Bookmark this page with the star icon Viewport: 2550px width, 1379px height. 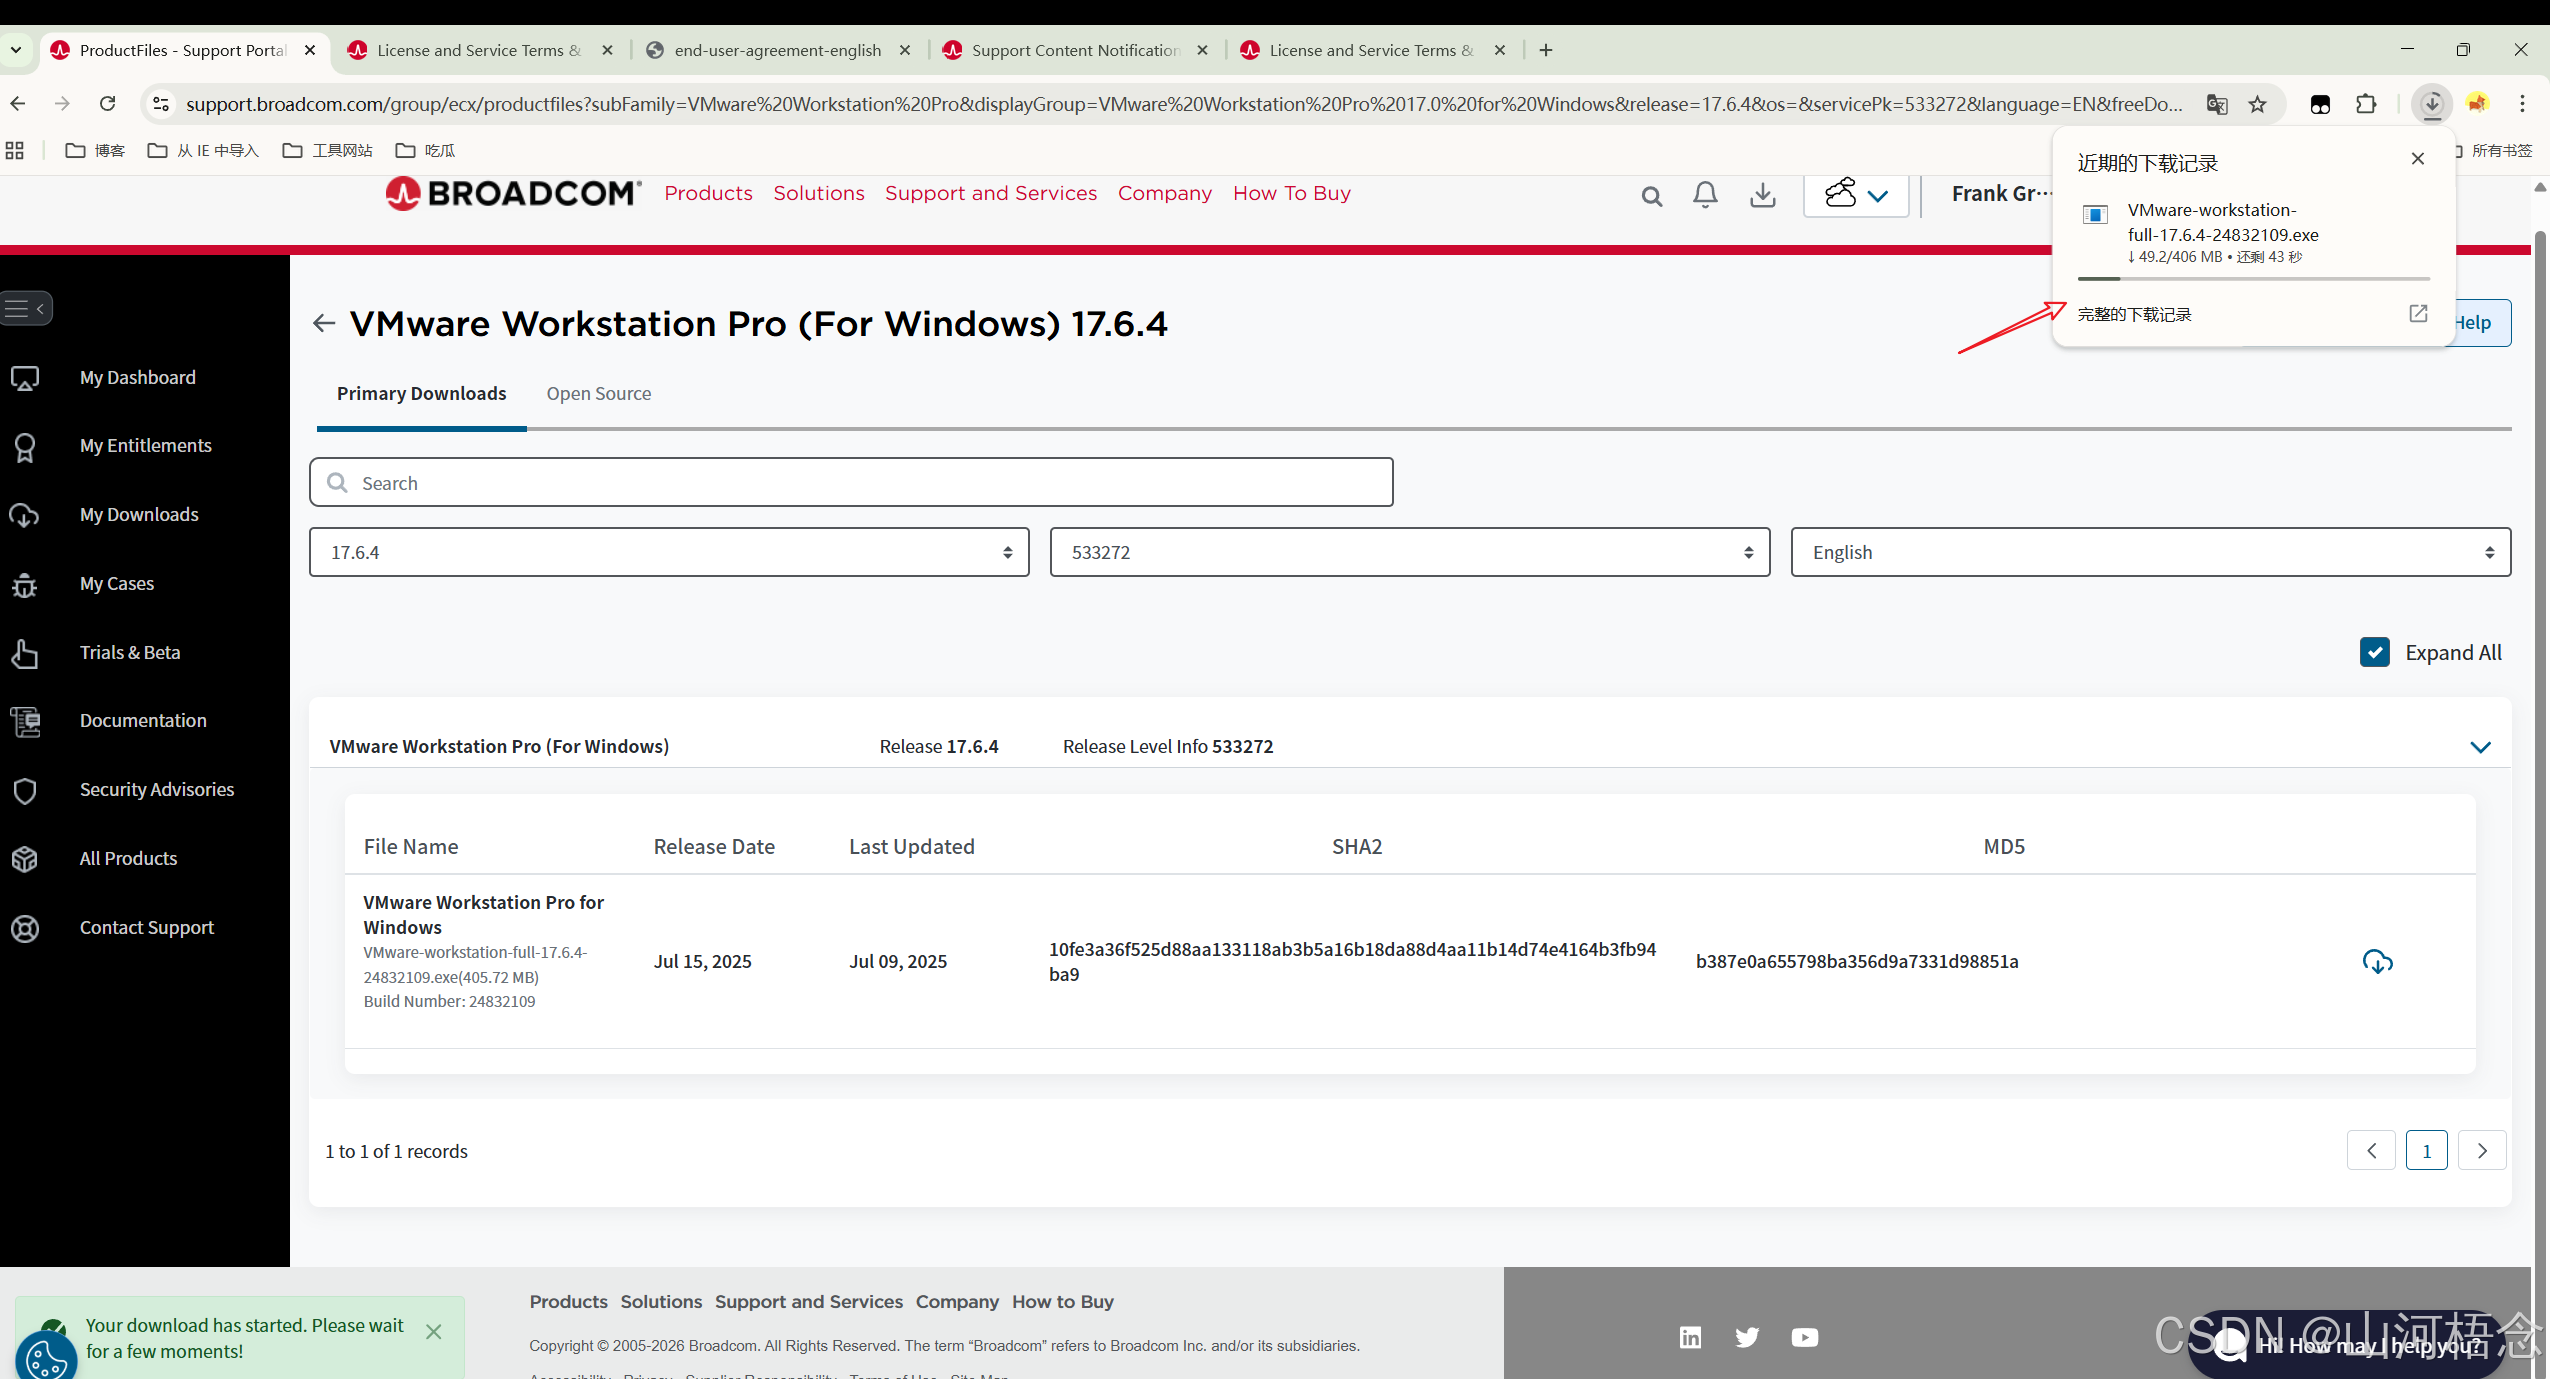coord(2258,104)
